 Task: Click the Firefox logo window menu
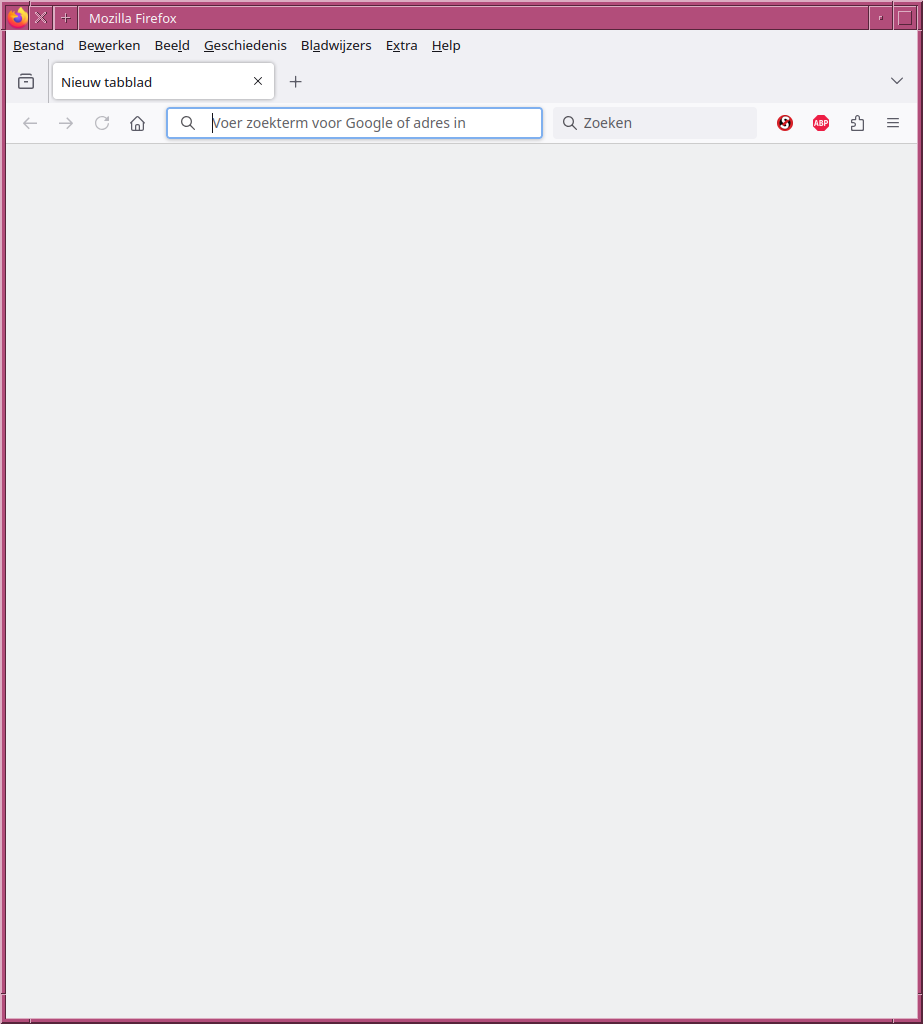(18, 18)
